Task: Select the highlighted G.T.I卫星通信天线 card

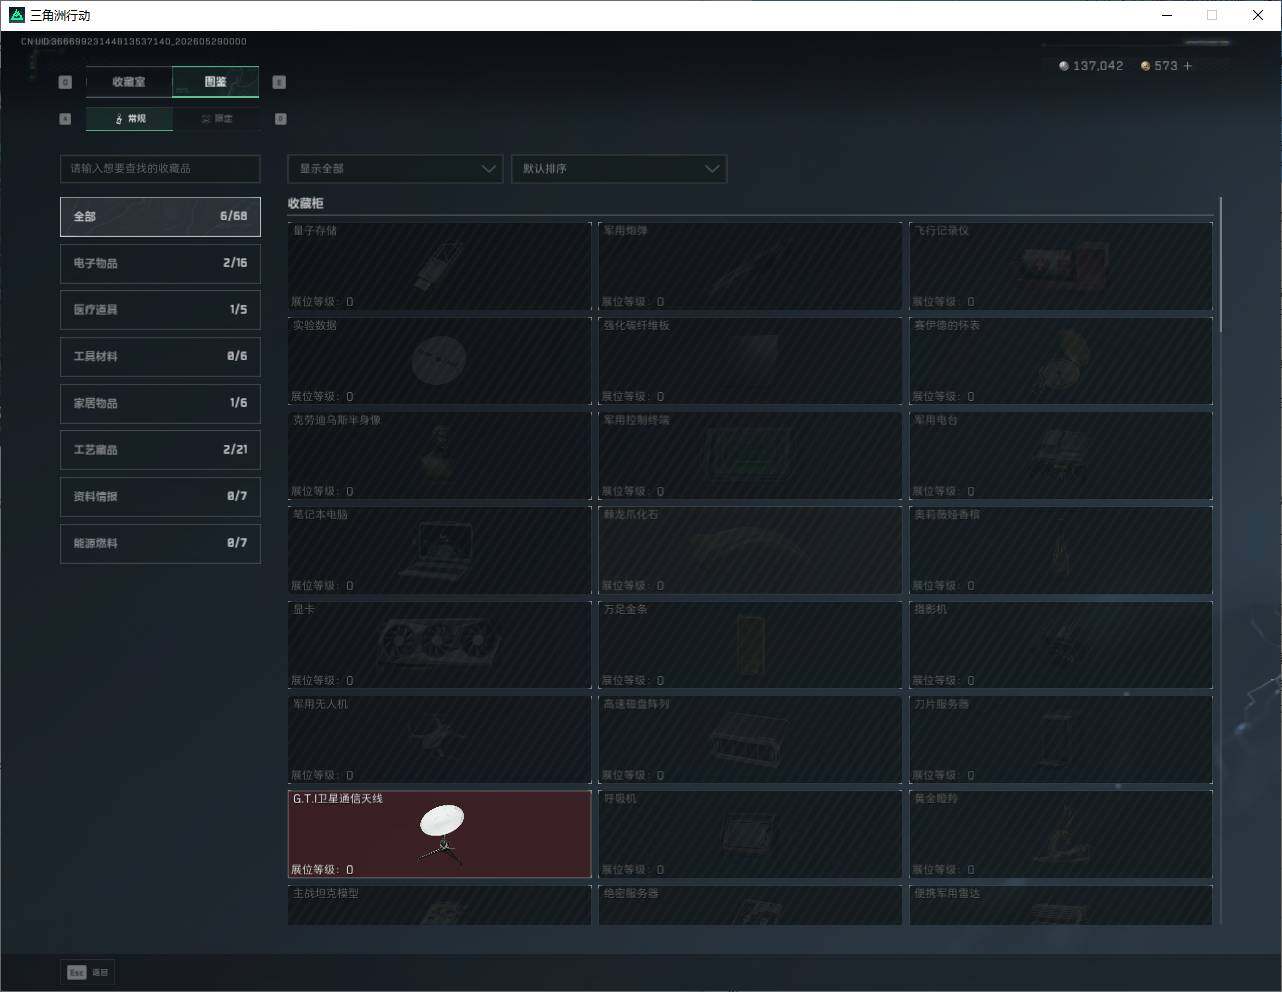Action: 439,834
